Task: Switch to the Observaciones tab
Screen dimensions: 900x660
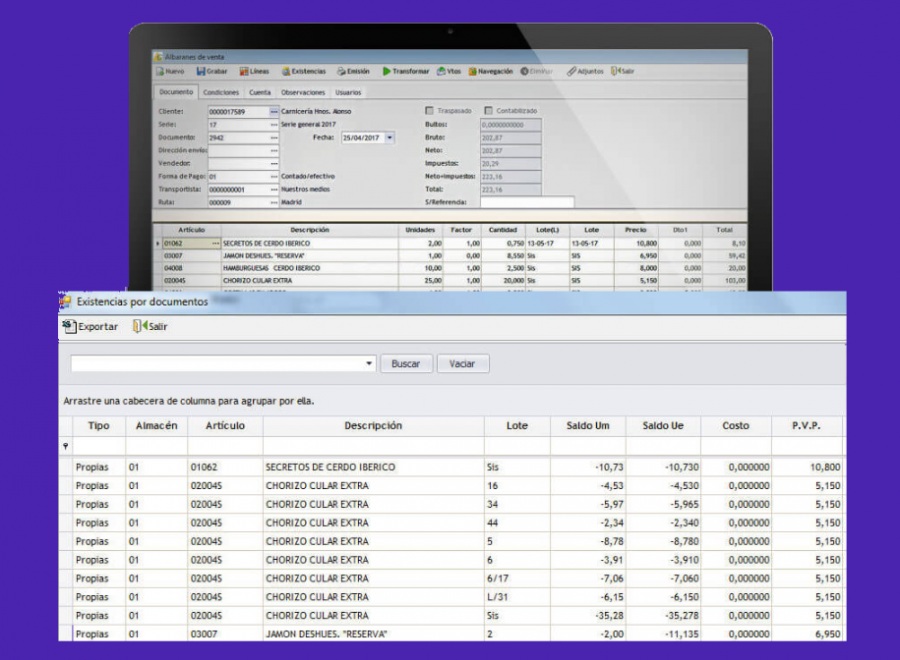Action: coord(303,92)
